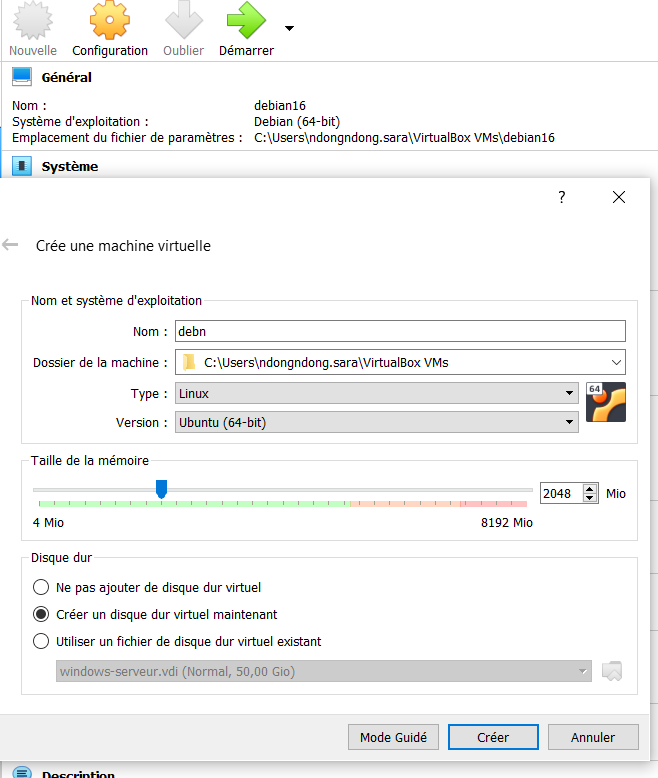Viewport: 658px width, 778px height.
Task: Select Utiliser un fichier de disque dur existant
Action: [177, 642]
